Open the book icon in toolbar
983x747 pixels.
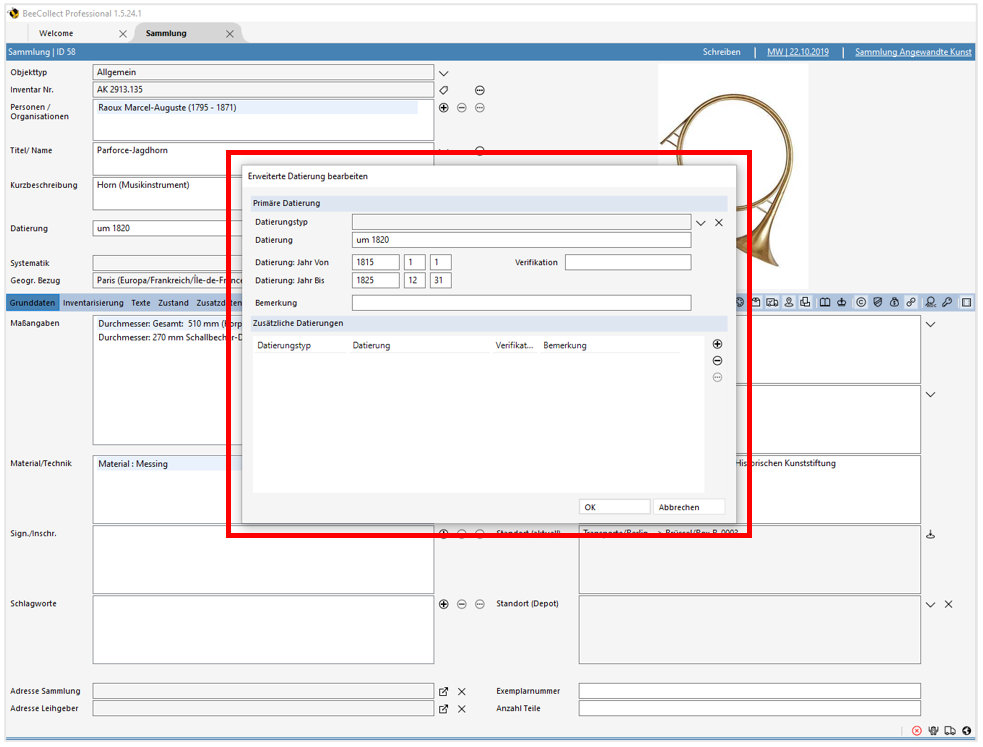point(825,302)
